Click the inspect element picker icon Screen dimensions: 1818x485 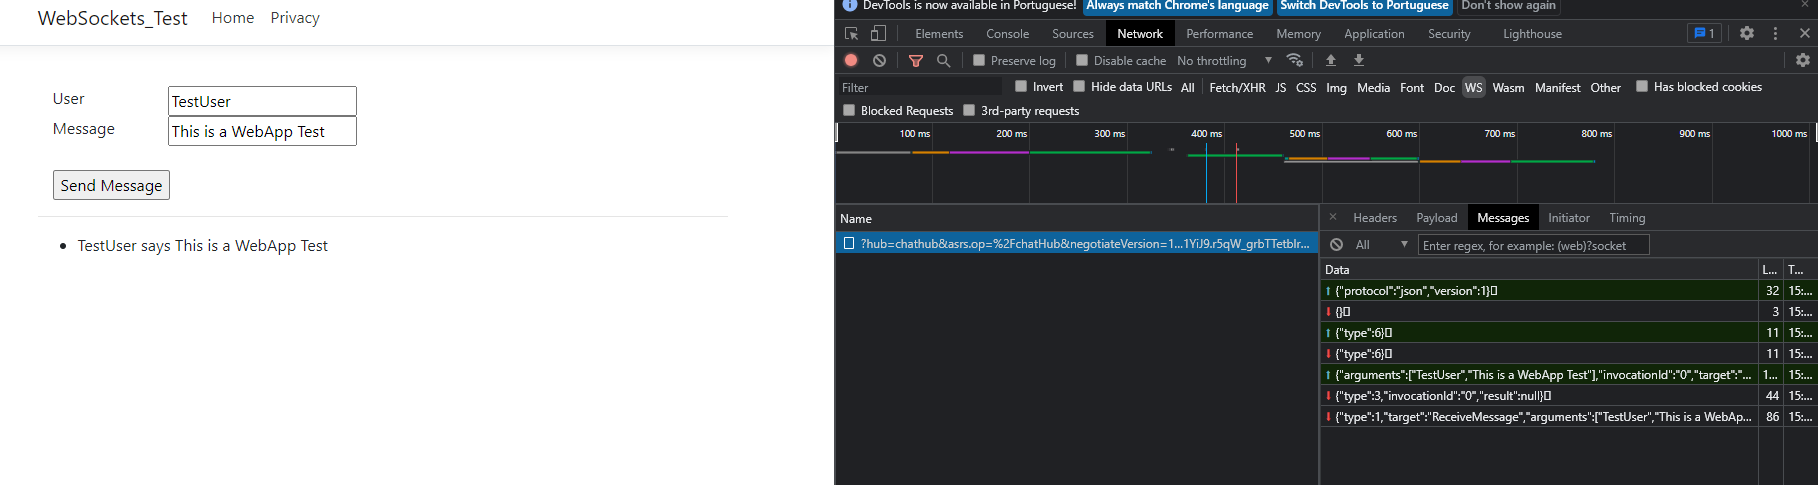point(851,33)
